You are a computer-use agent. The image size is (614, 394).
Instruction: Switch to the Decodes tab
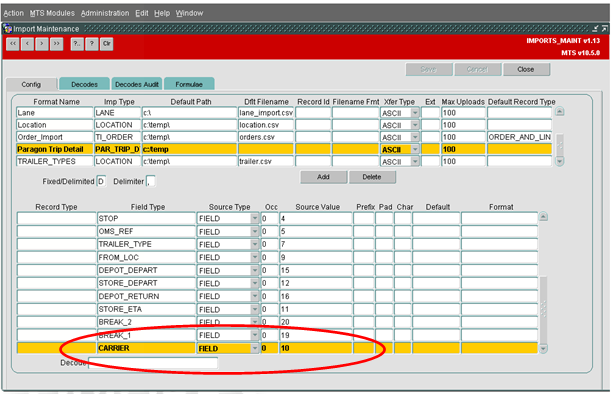(84, 84)
